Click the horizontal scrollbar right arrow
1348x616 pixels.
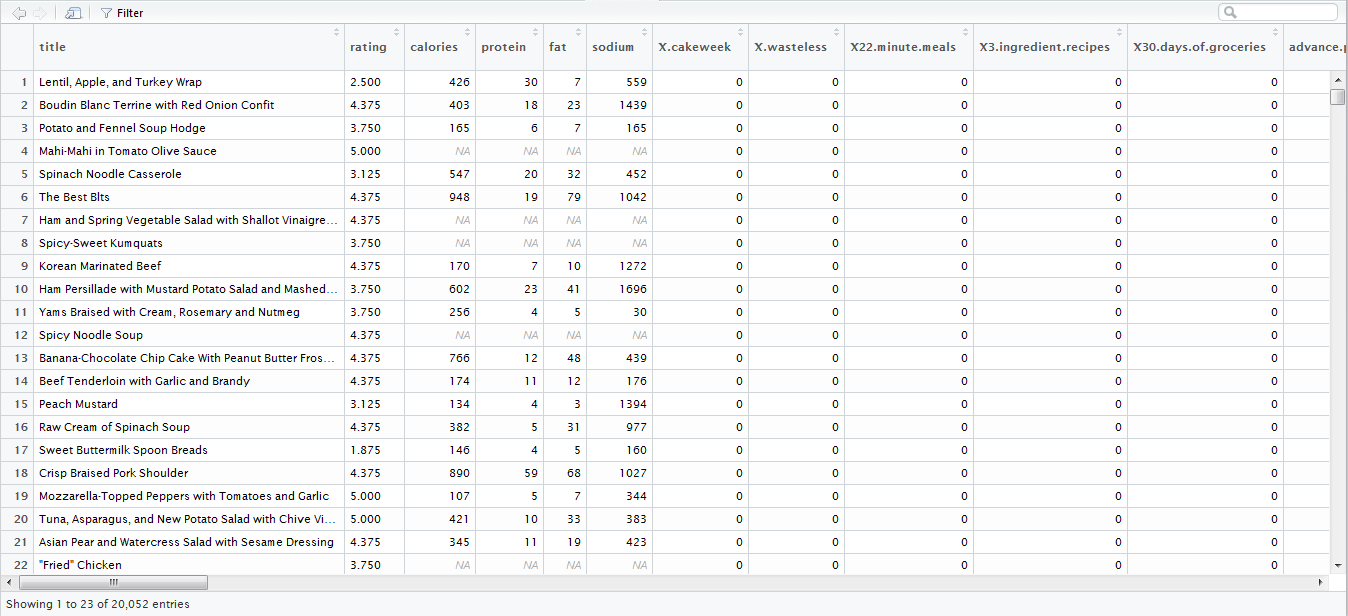[1322, 582]
